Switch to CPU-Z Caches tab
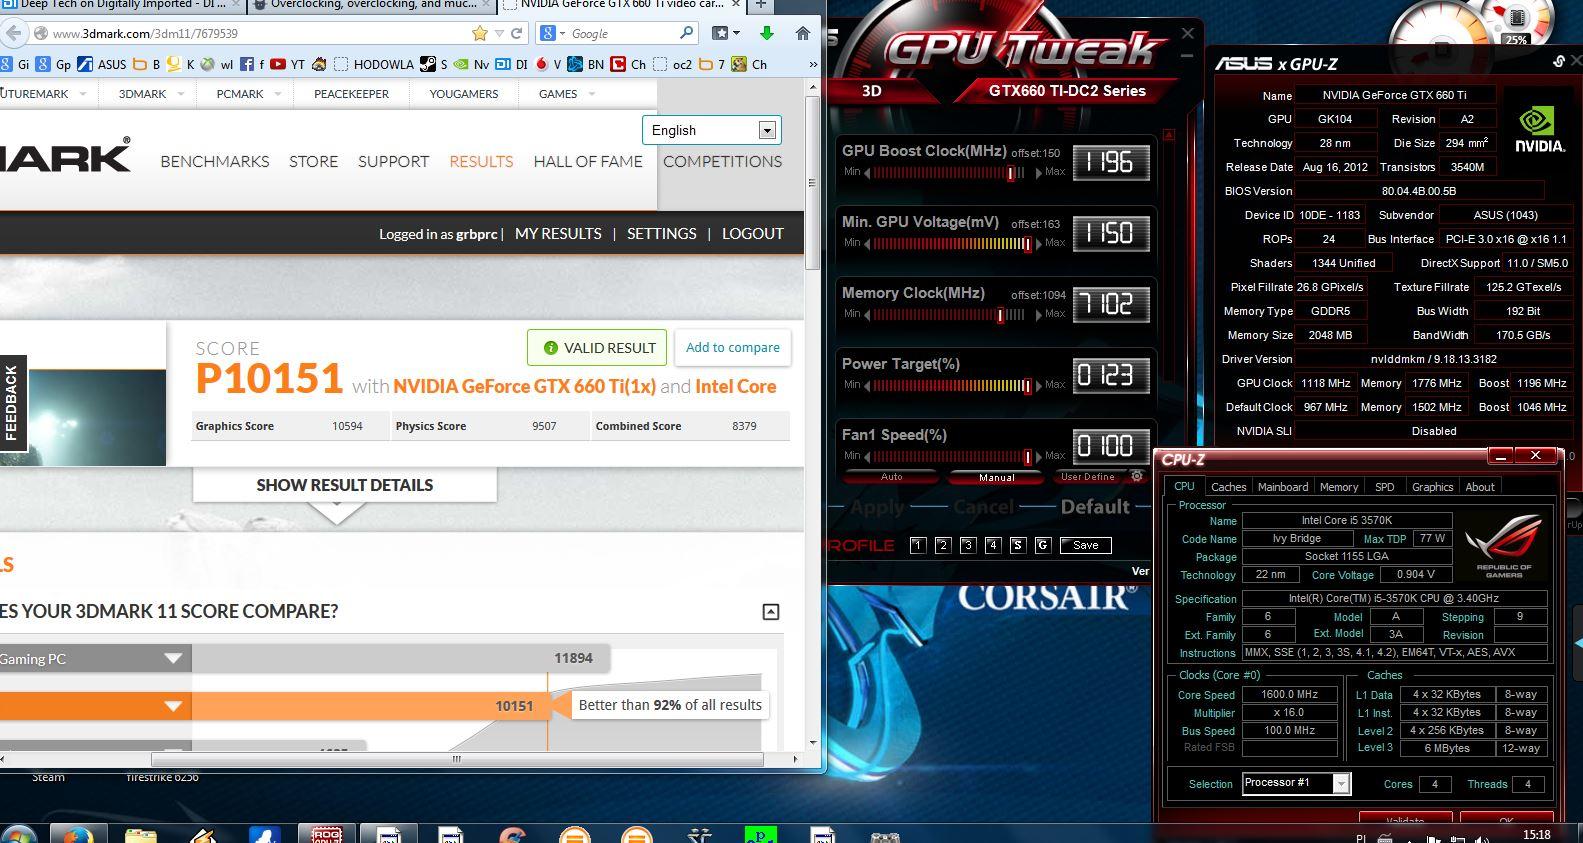 1228,487
